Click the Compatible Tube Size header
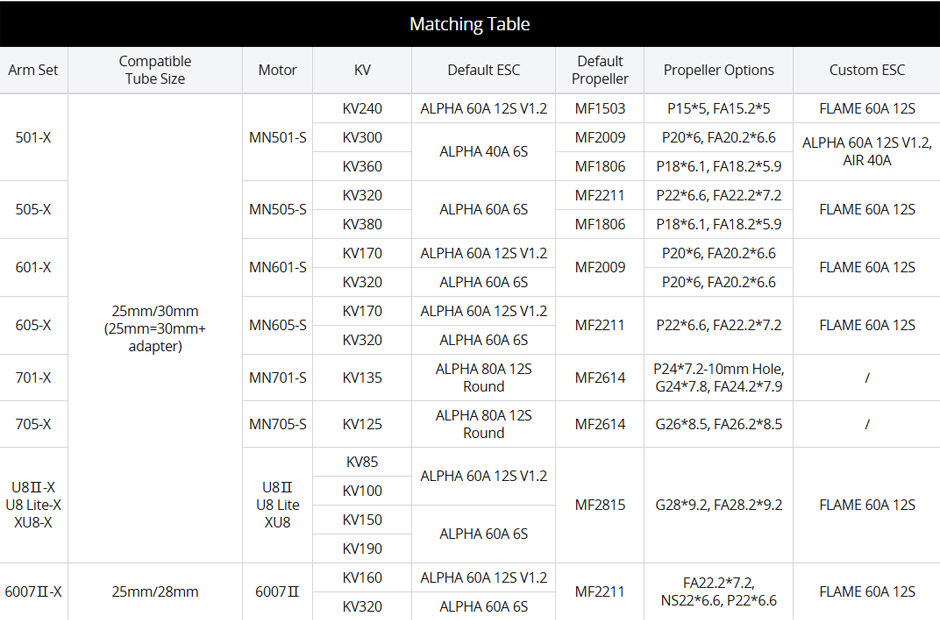Viewport: 940px width, 620px height. tap(155, 70)
